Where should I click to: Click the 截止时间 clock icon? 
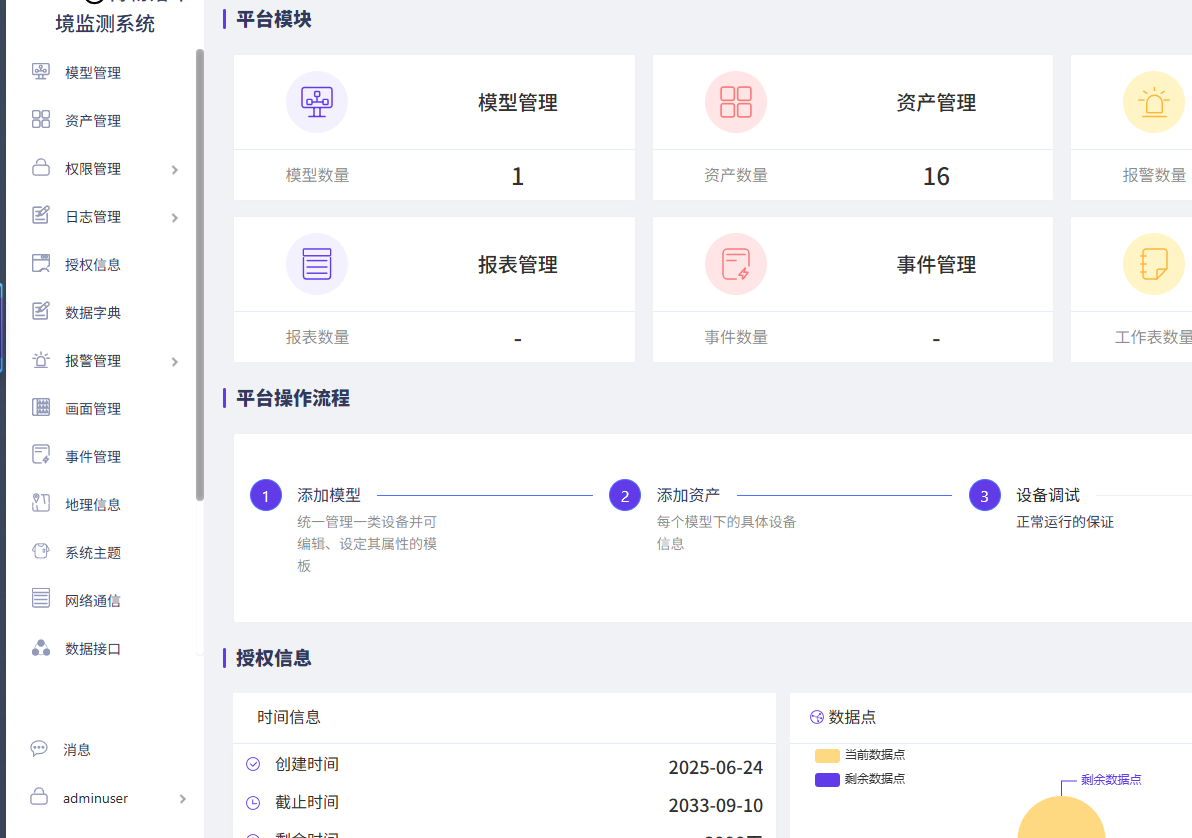[x=253, y=802]
